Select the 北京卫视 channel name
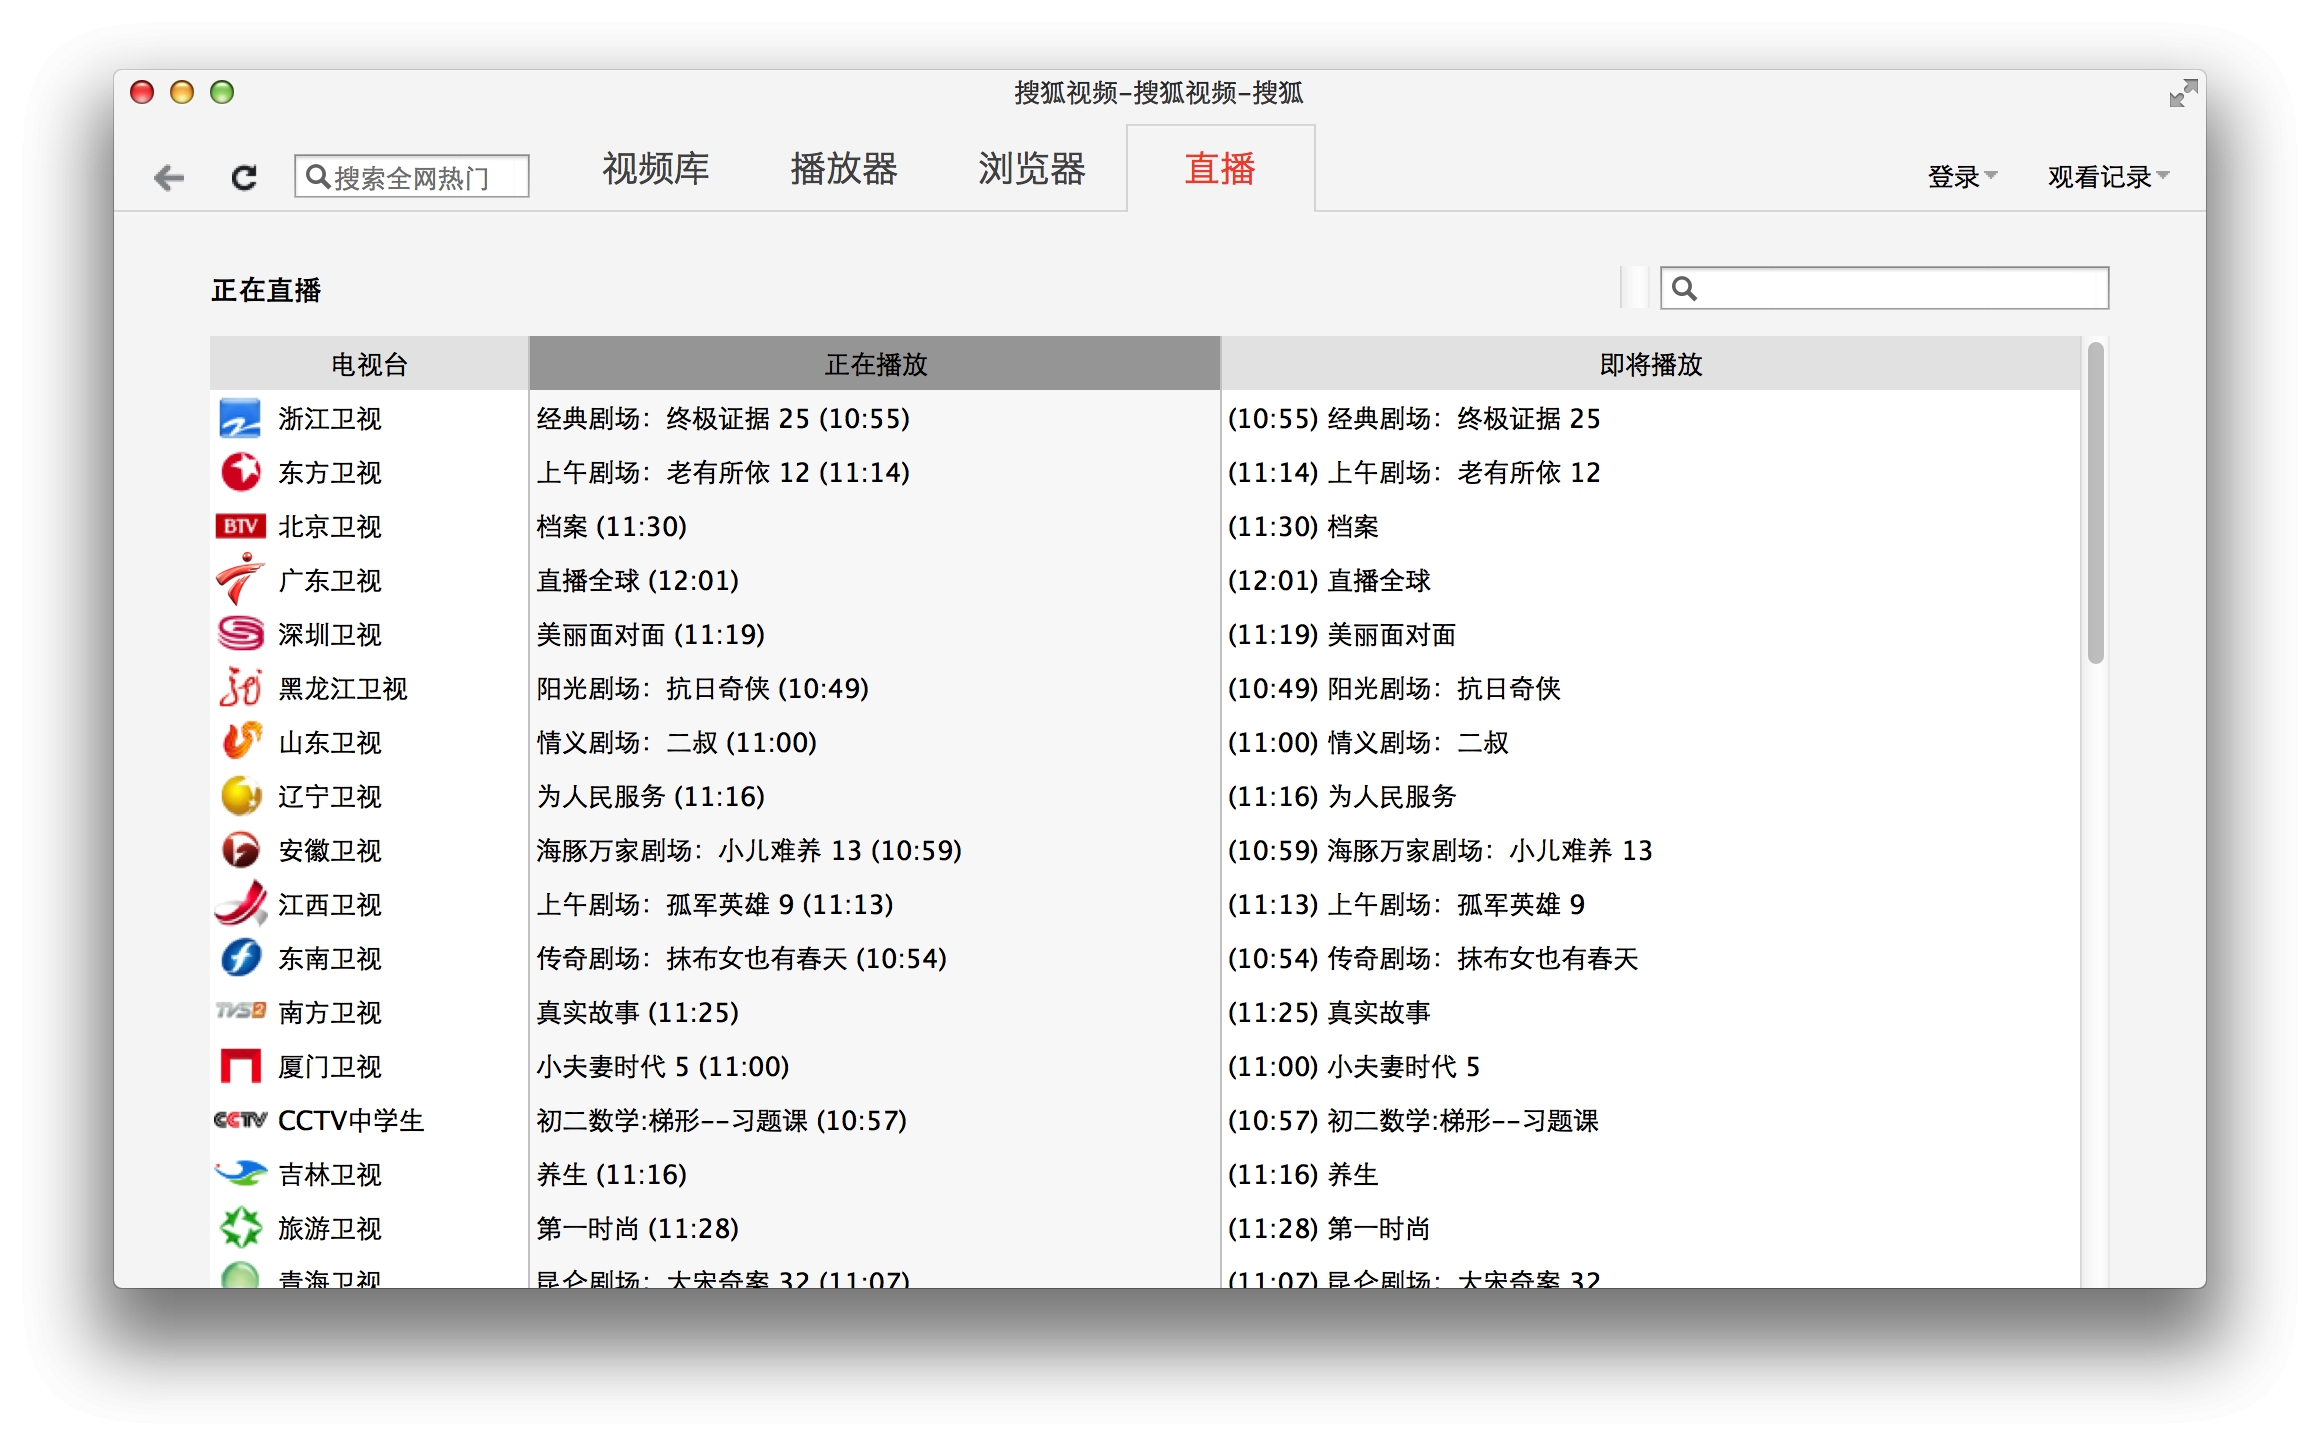This screenshot has height=1446, width=2320. point(329,527)
